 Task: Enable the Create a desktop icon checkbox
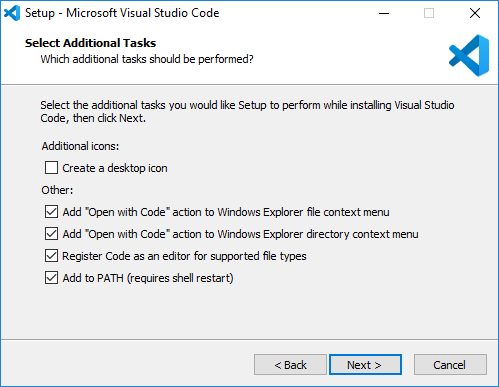click(51, 168)
